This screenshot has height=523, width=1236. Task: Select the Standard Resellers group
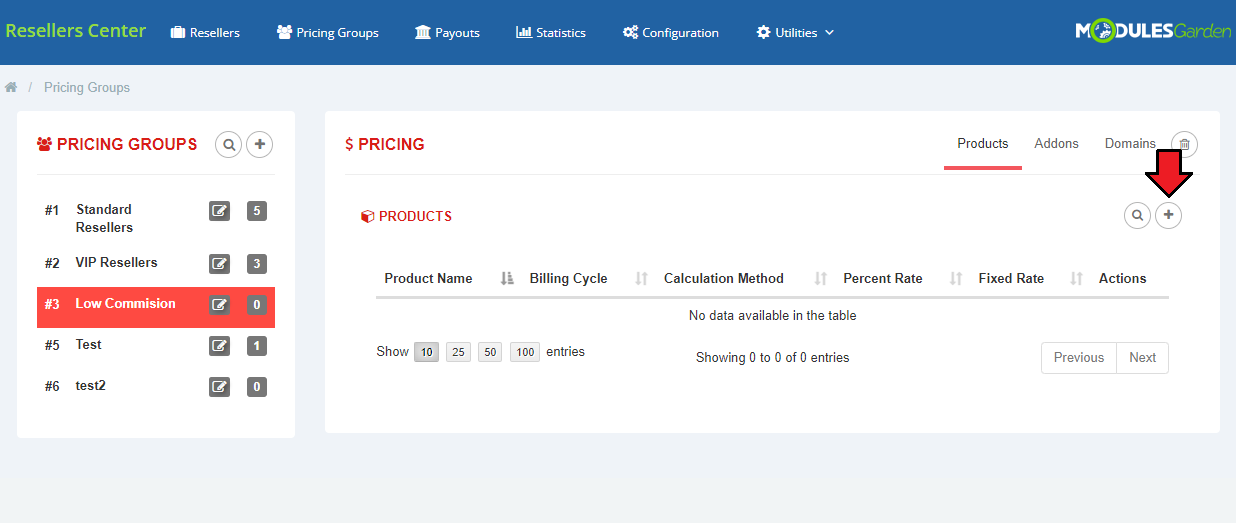coord(104,218)
